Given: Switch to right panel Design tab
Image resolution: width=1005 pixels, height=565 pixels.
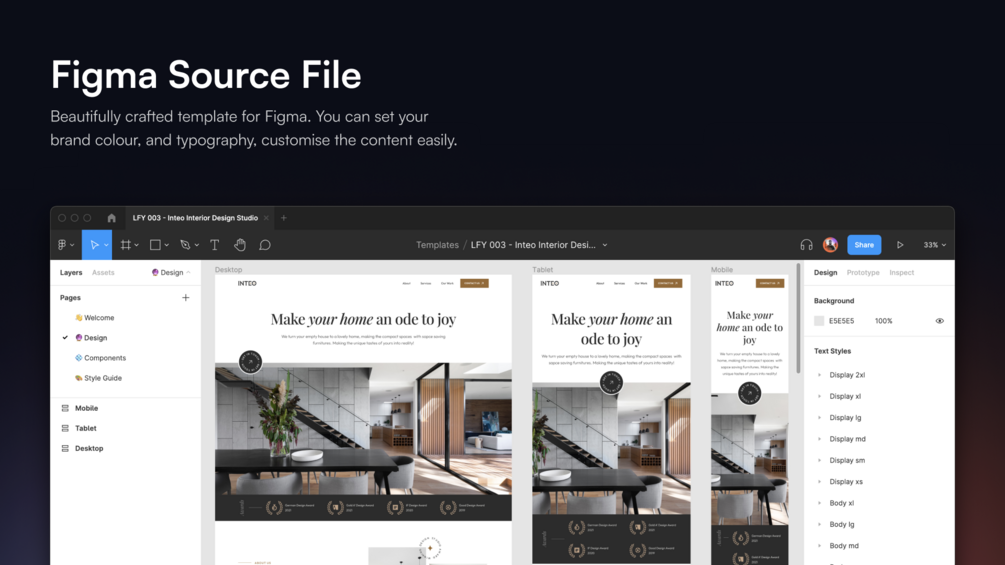Looking at the screenshot, I should pos(826,272).
